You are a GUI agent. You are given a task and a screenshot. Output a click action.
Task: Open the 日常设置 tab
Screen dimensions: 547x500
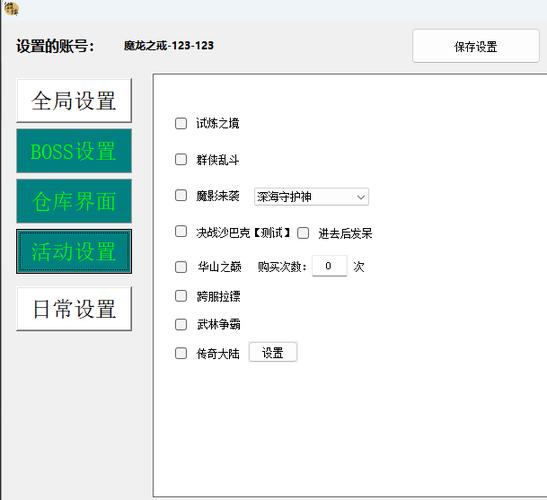coord(74,309)
